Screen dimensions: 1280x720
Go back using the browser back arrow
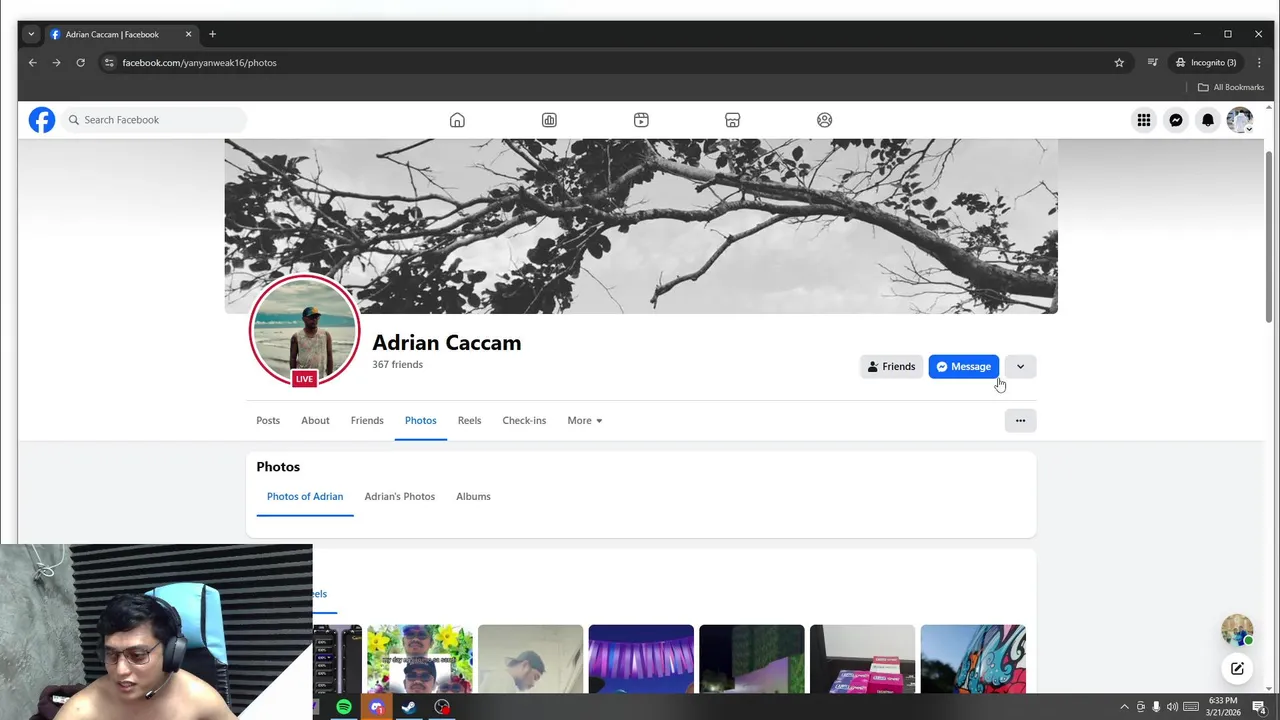pos(32,62)
